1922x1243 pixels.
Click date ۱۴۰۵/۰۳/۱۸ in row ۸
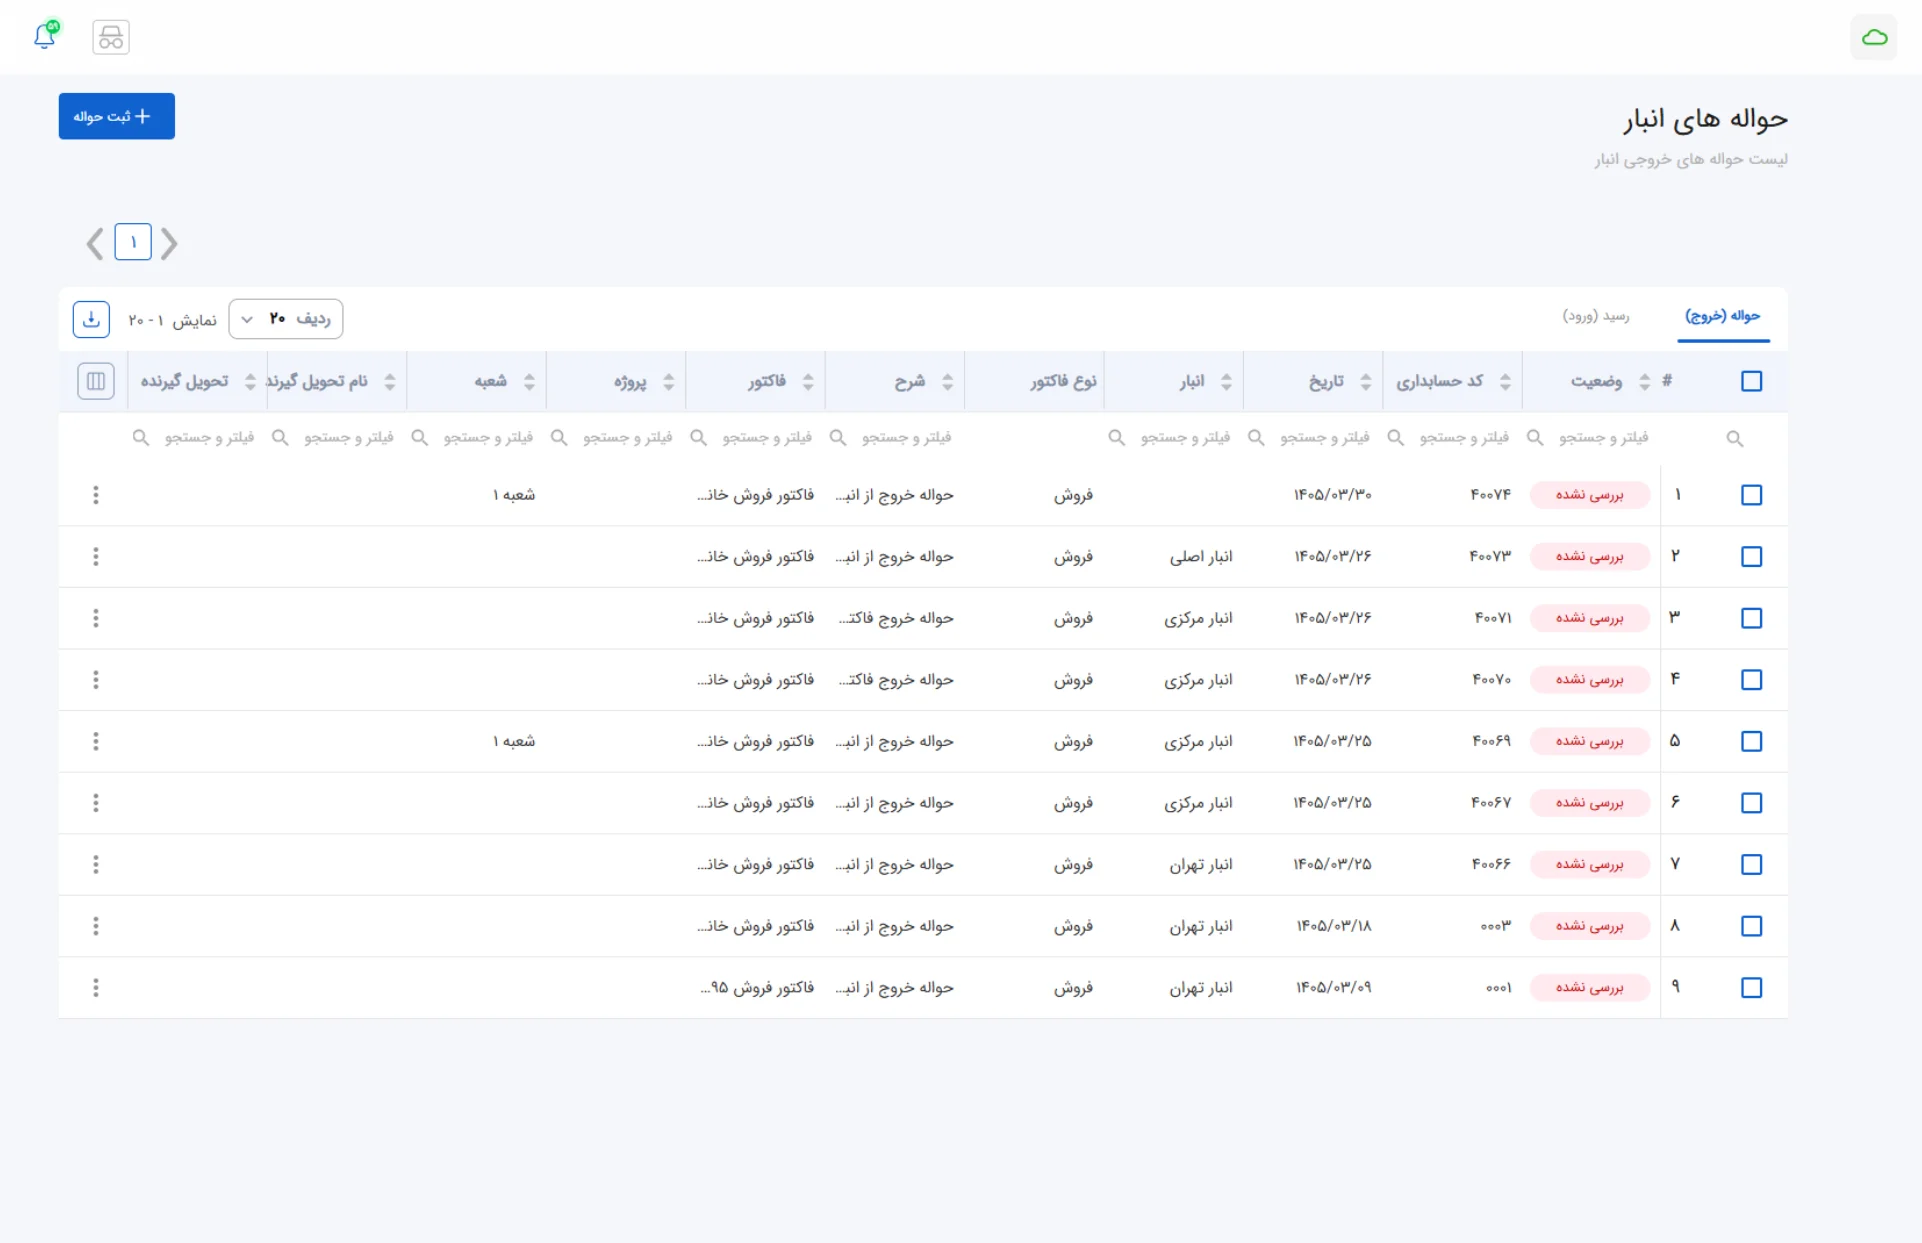1334,926
